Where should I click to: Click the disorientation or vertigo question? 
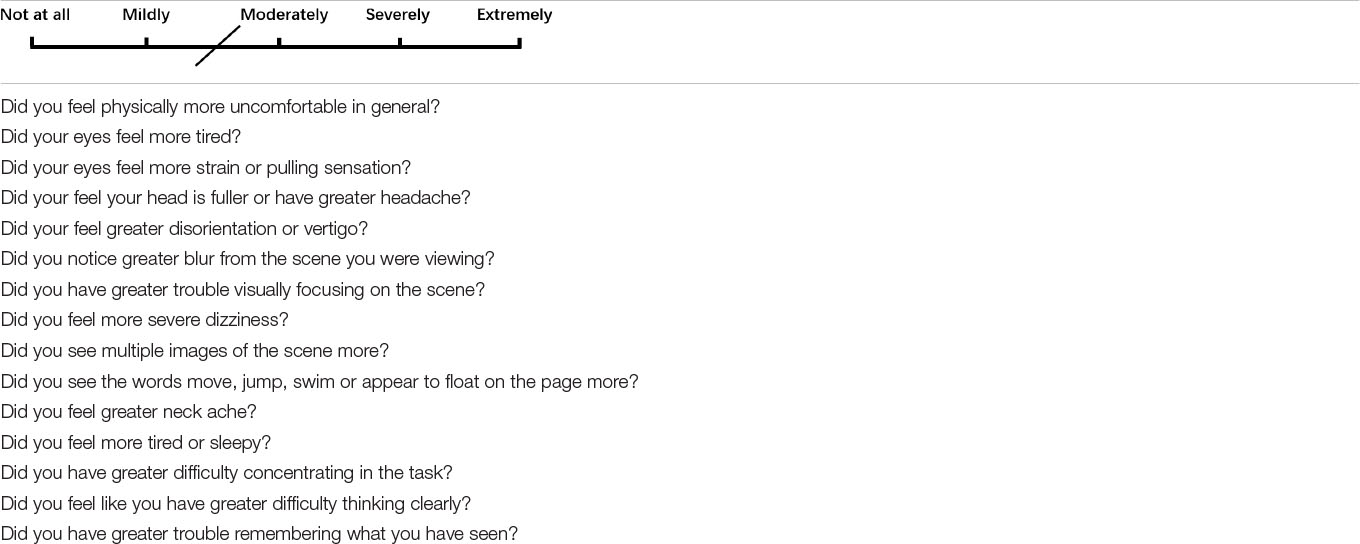point(184,229)
